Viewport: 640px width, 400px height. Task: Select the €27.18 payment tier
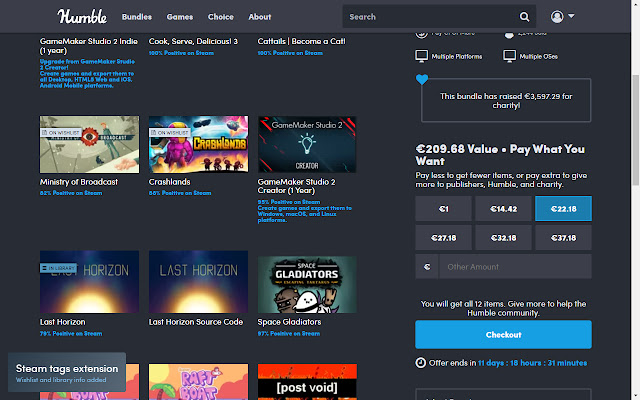[x=443, y=238]
